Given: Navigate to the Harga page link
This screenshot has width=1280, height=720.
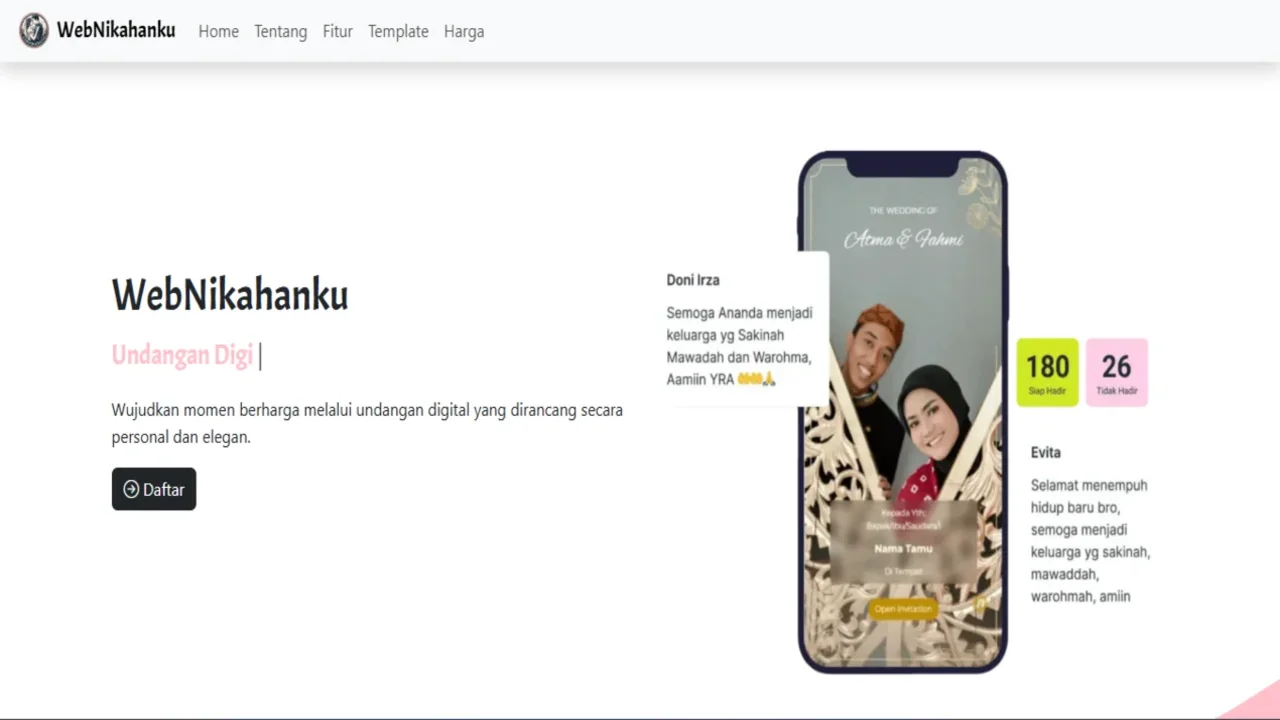Looking at the screenshot, I should tap(464, 31).
